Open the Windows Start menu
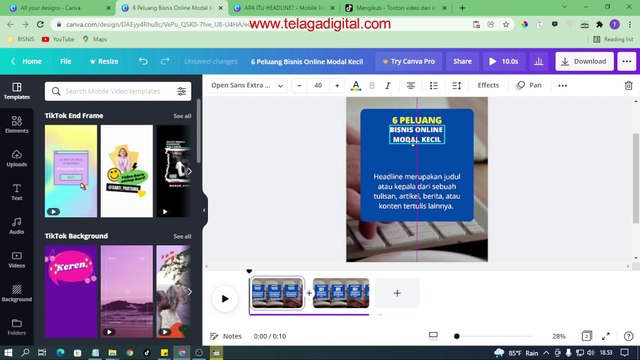The height and width of the screenshot is (360, 640). 8,353
